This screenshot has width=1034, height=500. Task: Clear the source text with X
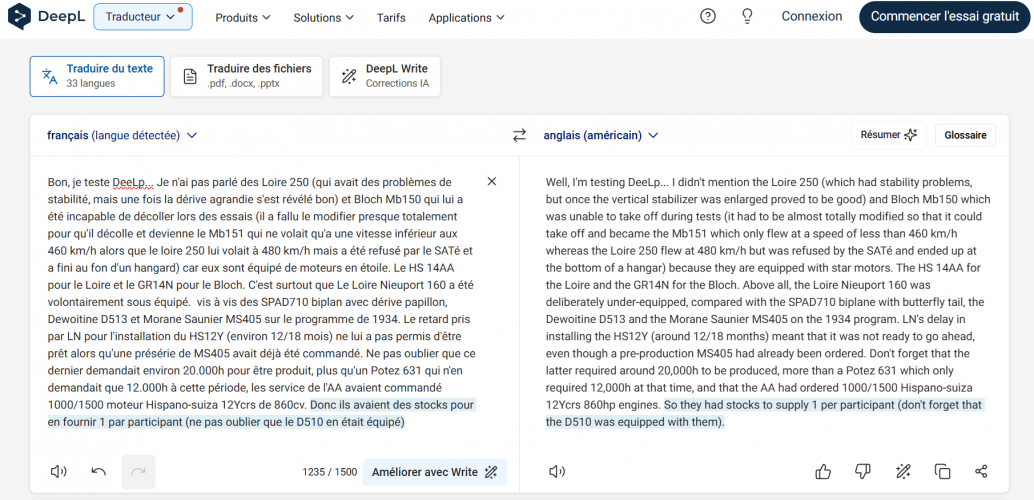pyautogui.click(x=491, y=181)
